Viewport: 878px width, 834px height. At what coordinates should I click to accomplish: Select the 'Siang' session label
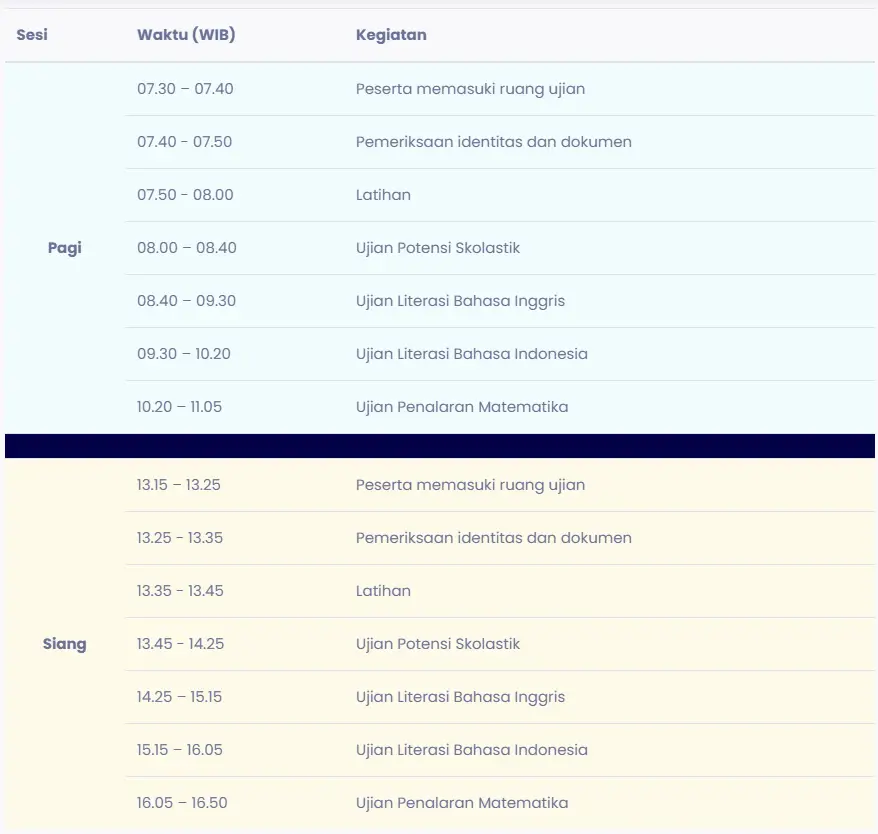(64, 644)
